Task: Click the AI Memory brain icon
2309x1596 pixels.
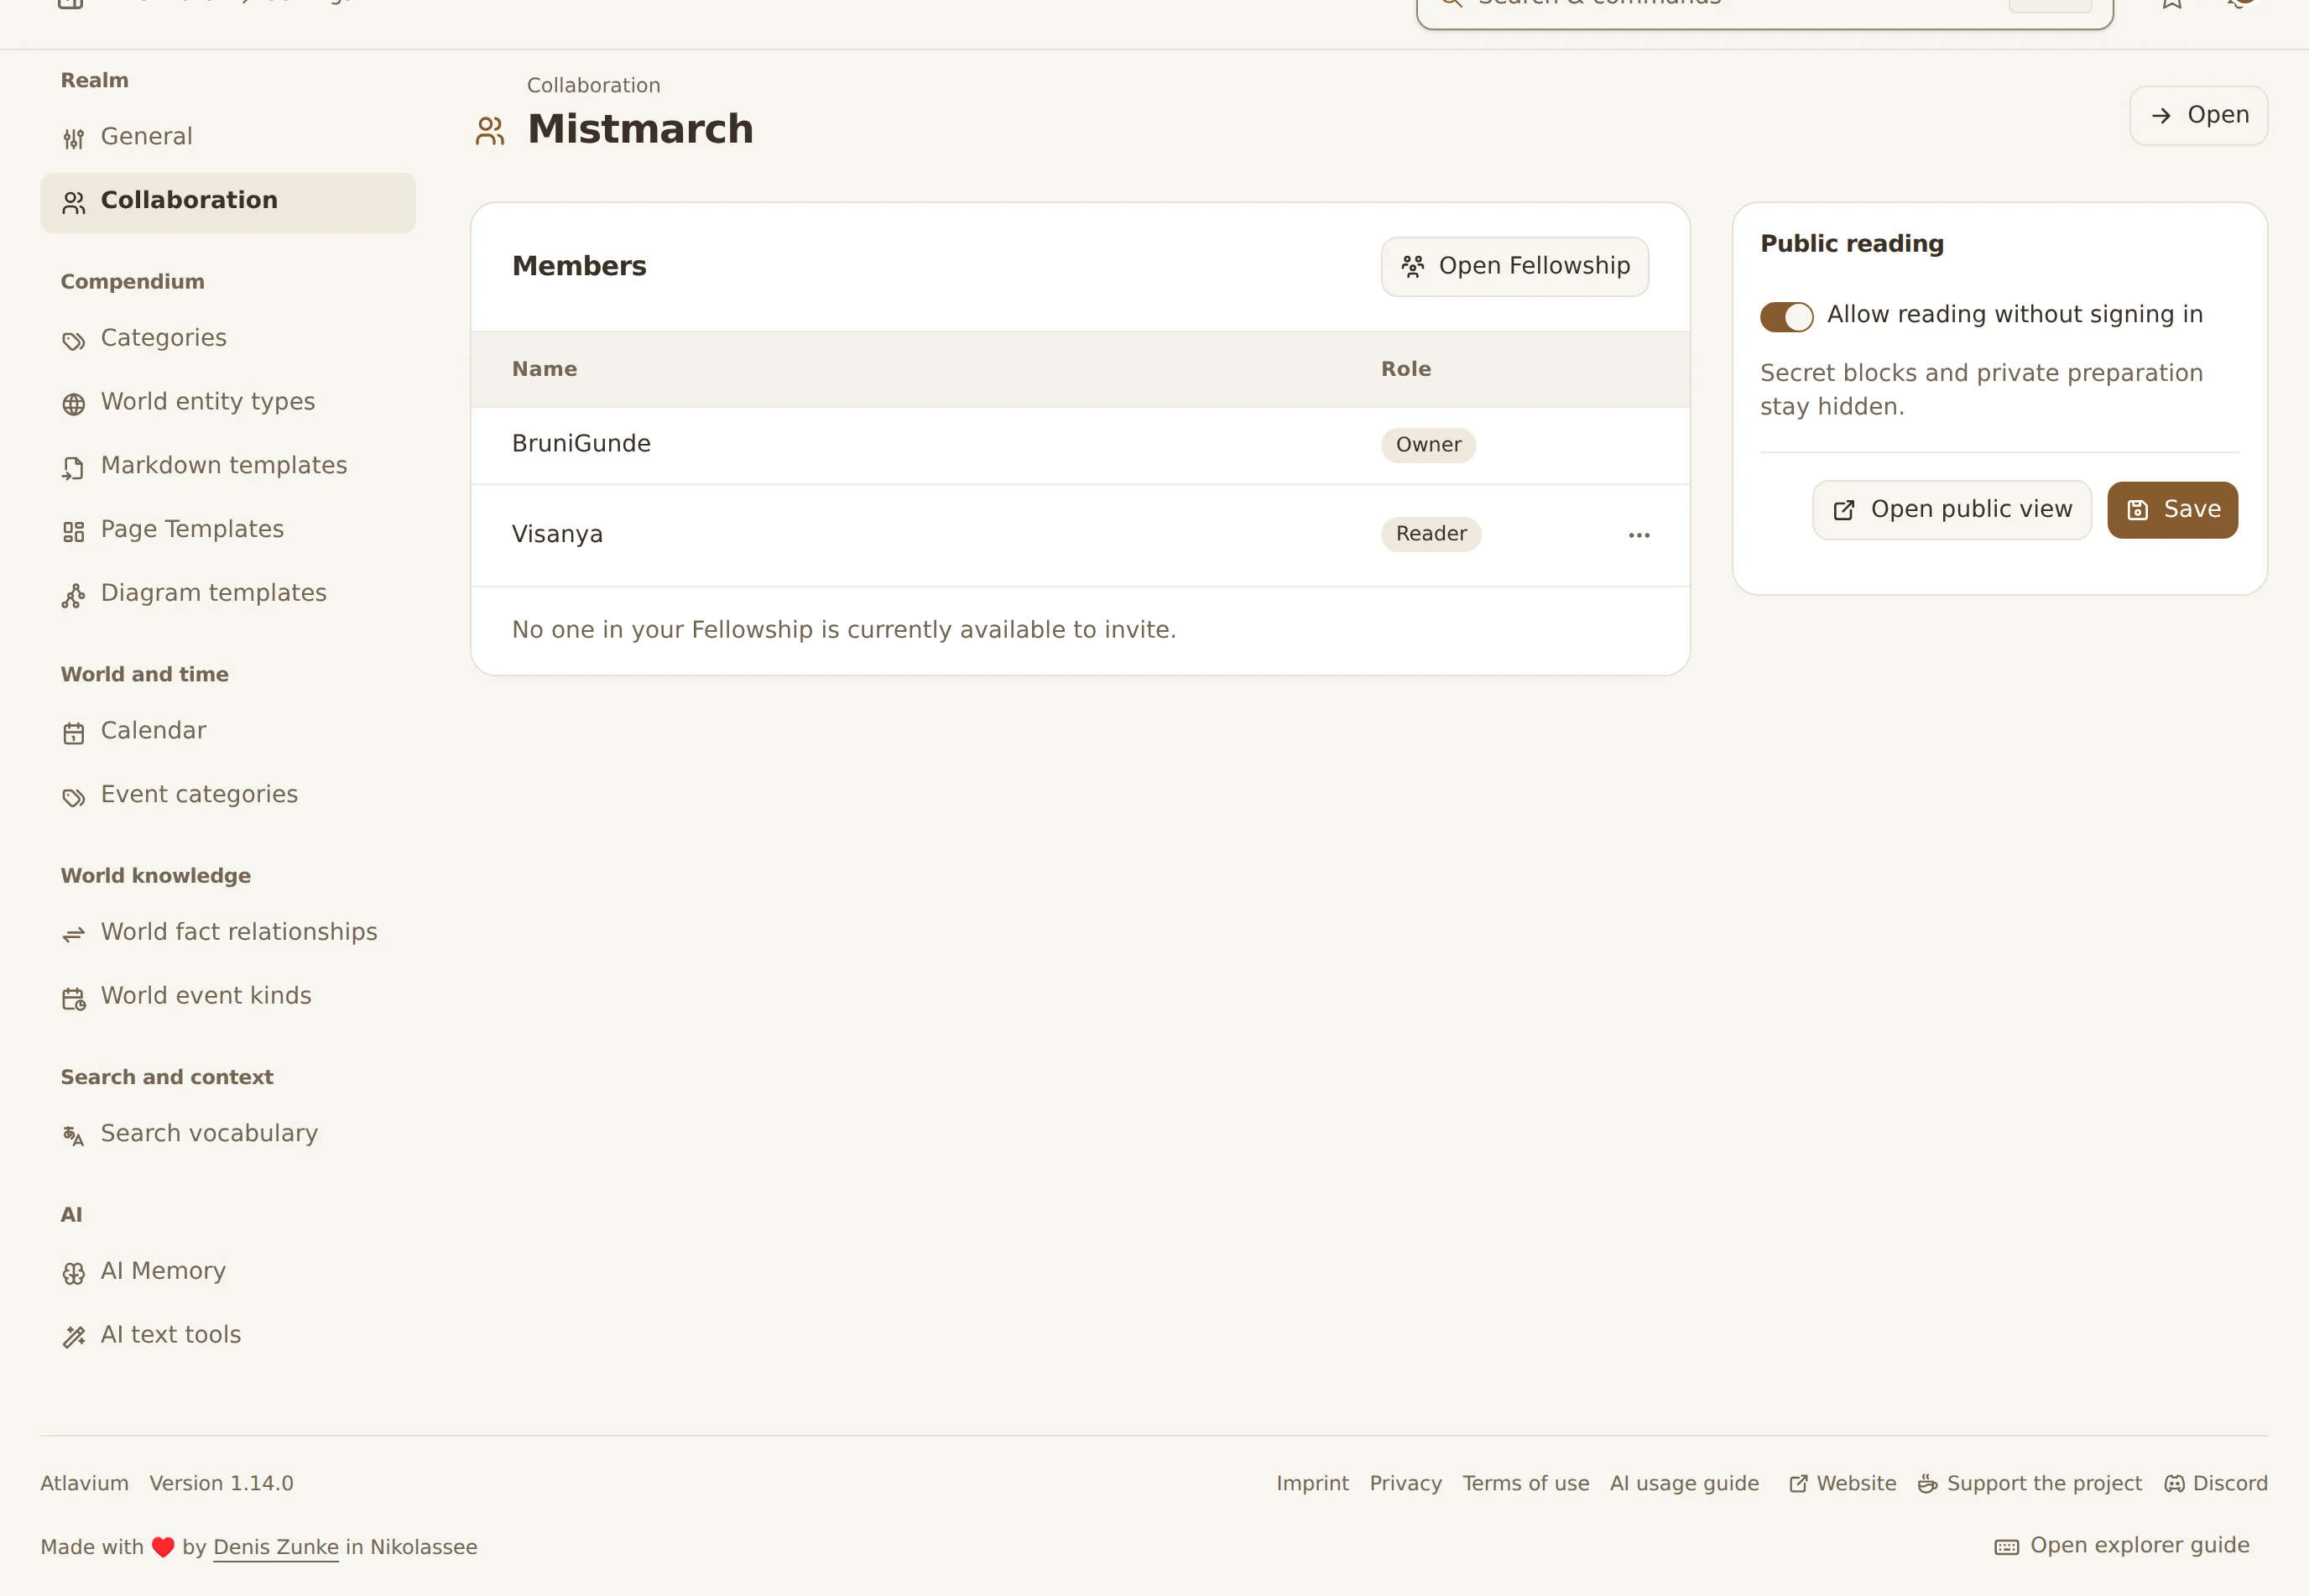Action: point(73,1273)
